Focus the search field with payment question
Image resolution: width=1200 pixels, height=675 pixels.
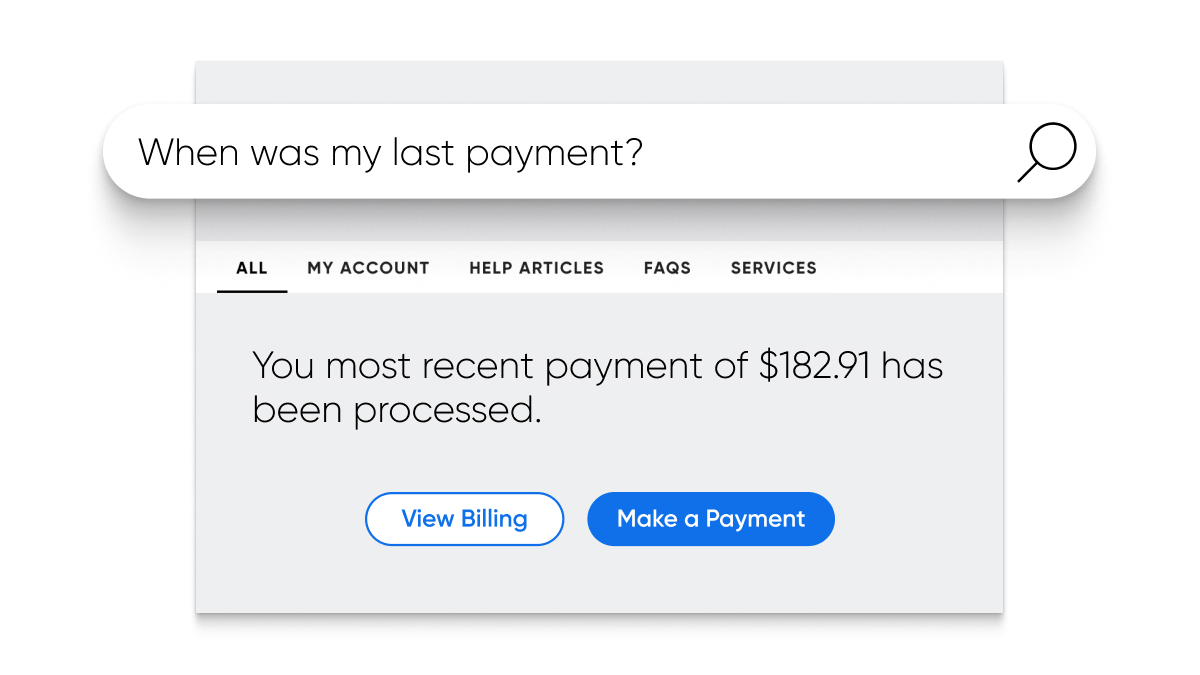[x=599, y=151]
